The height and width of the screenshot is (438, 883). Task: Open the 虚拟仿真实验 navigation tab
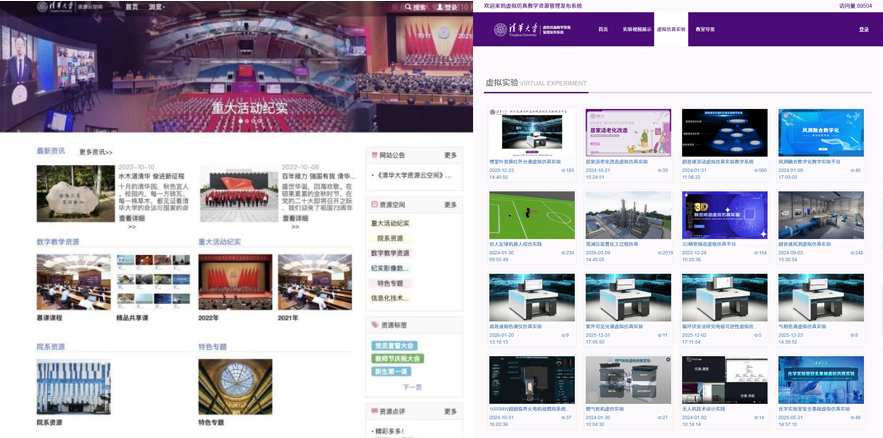(x=671, y=30)
